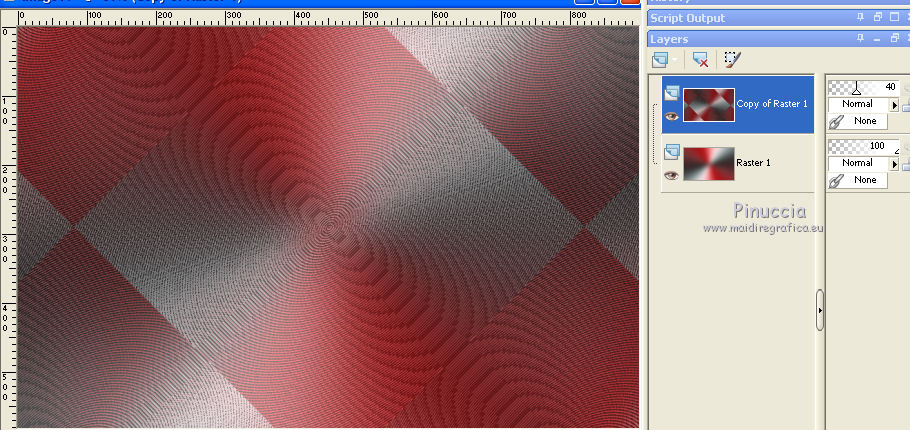This screenshot has width=910, height=430.
Task: Restore the Script Output panel
Action: [878, 17]
